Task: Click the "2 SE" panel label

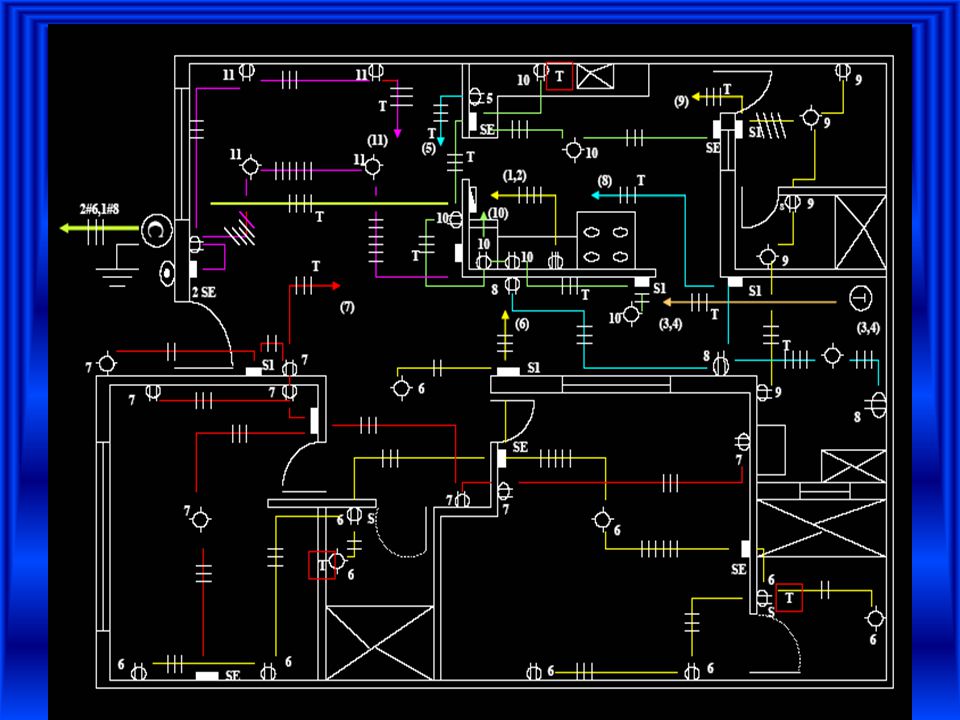Action: click(x=204, y=293)
